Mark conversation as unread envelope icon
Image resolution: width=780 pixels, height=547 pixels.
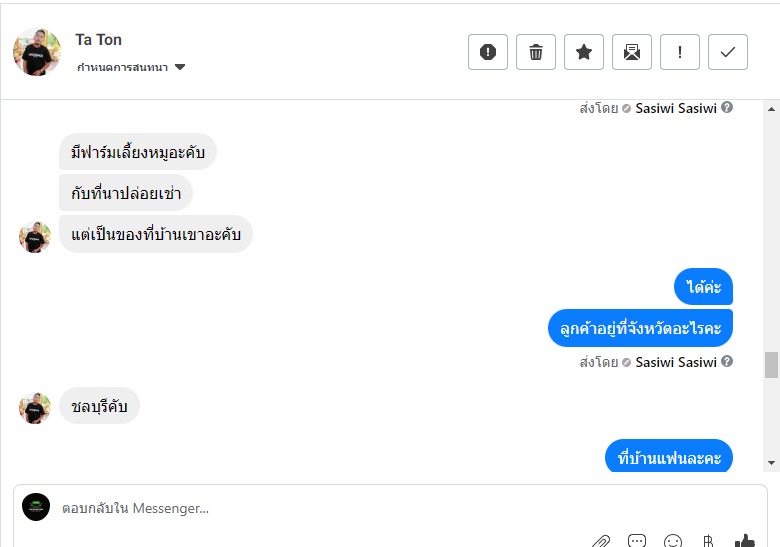click(632, 52)
